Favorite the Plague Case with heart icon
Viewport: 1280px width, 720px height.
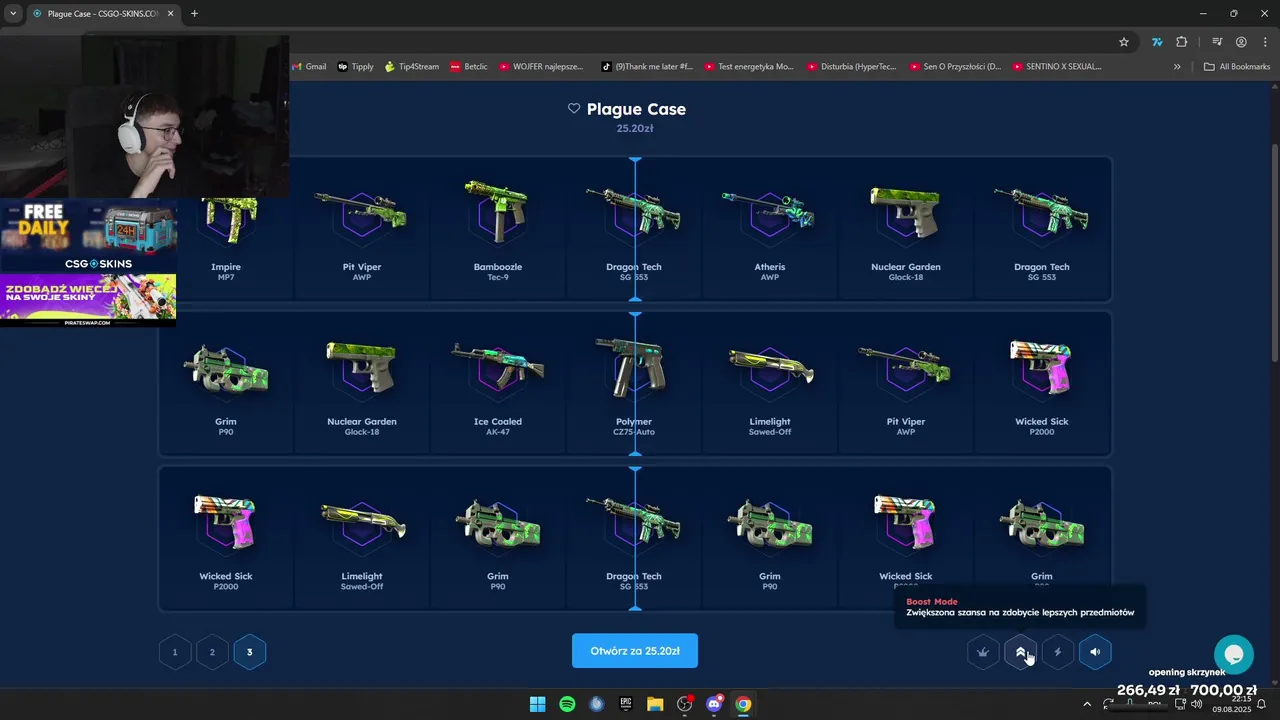pos(574,109)
